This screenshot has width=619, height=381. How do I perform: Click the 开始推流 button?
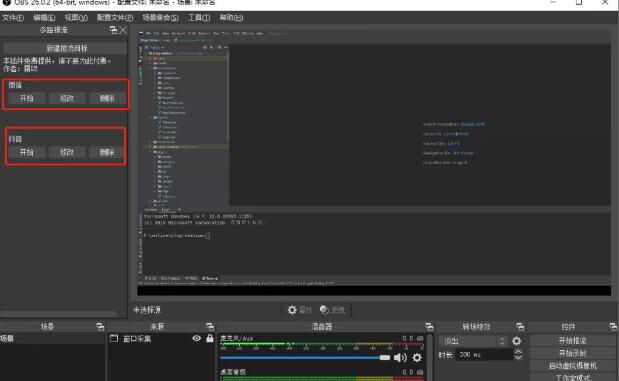[x=572, y=341]
